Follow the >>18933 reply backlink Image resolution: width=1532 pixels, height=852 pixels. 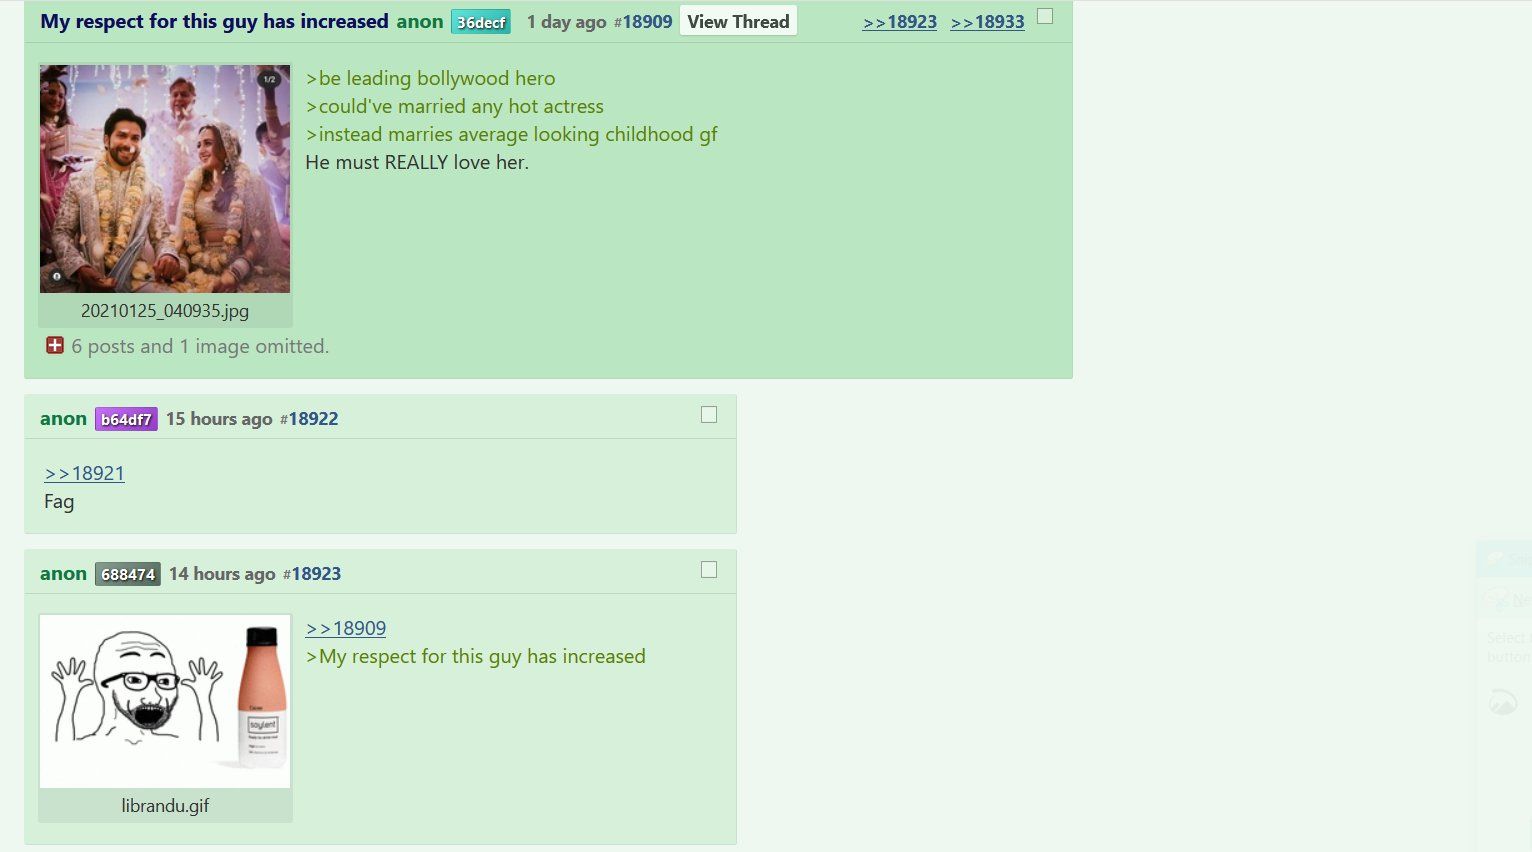point(987,22)
